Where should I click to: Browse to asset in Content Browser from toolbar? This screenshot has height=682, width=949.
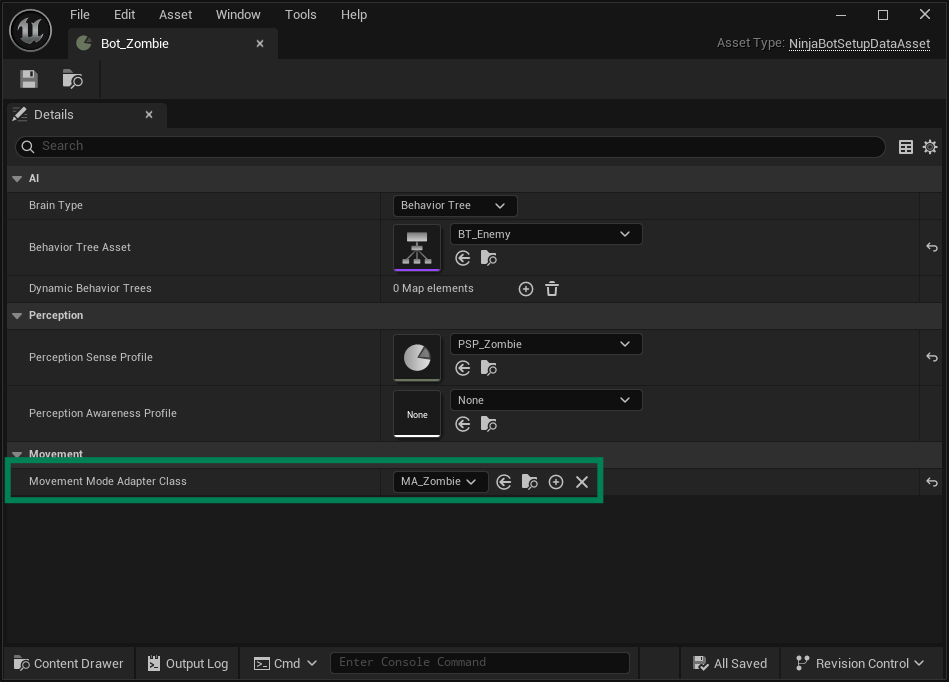(x=71, y=78)
